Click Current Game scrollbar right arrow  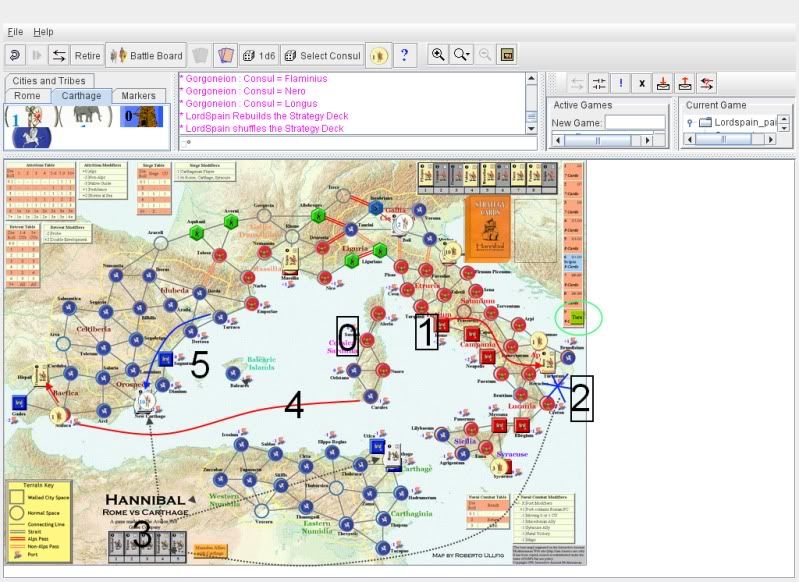point(771,139)
